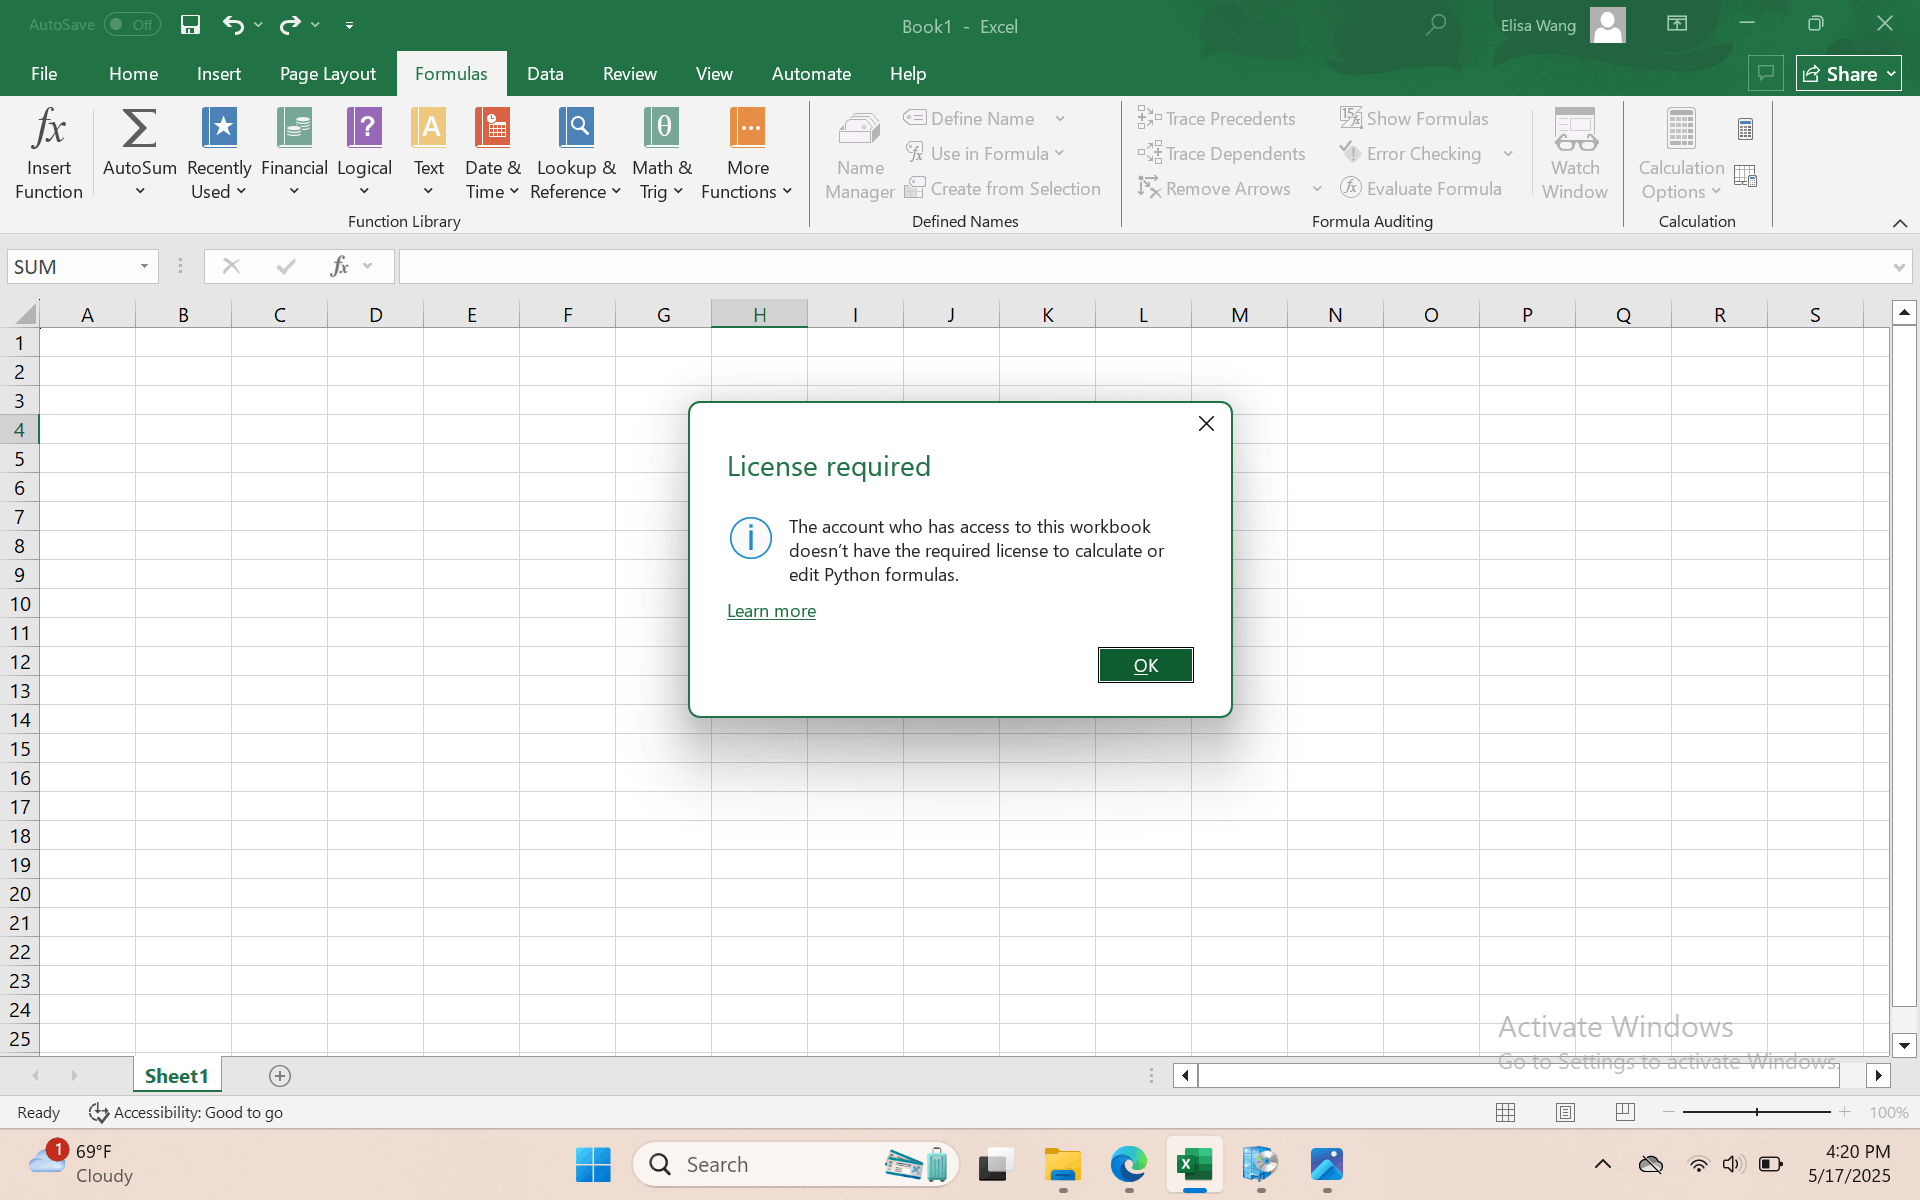Switch to Page Layout view in status bar

coord(1565,1112)
